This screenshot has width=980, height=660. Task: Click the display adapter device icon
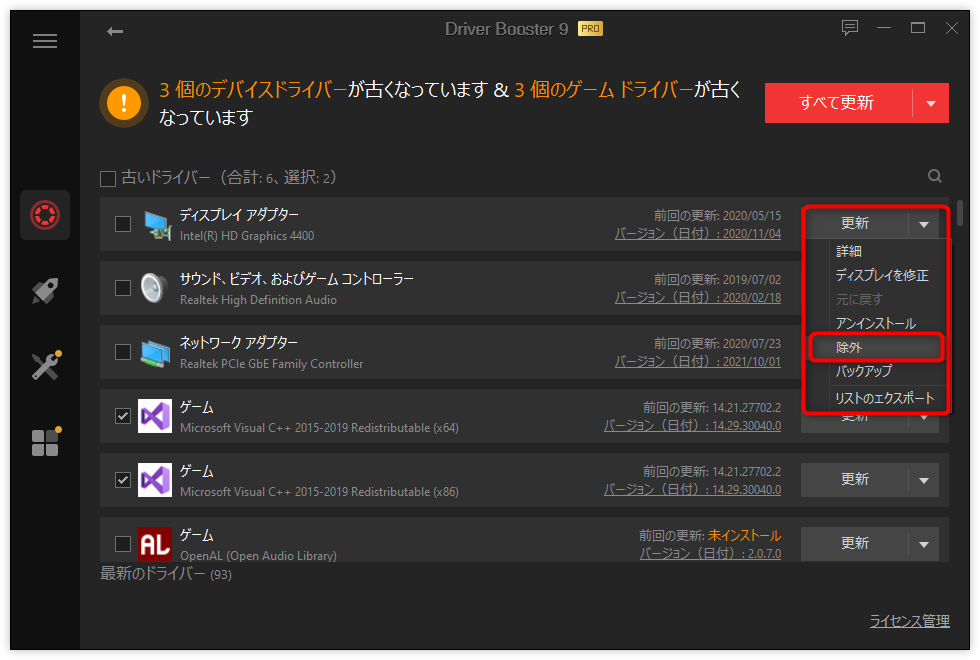(157, 225)
